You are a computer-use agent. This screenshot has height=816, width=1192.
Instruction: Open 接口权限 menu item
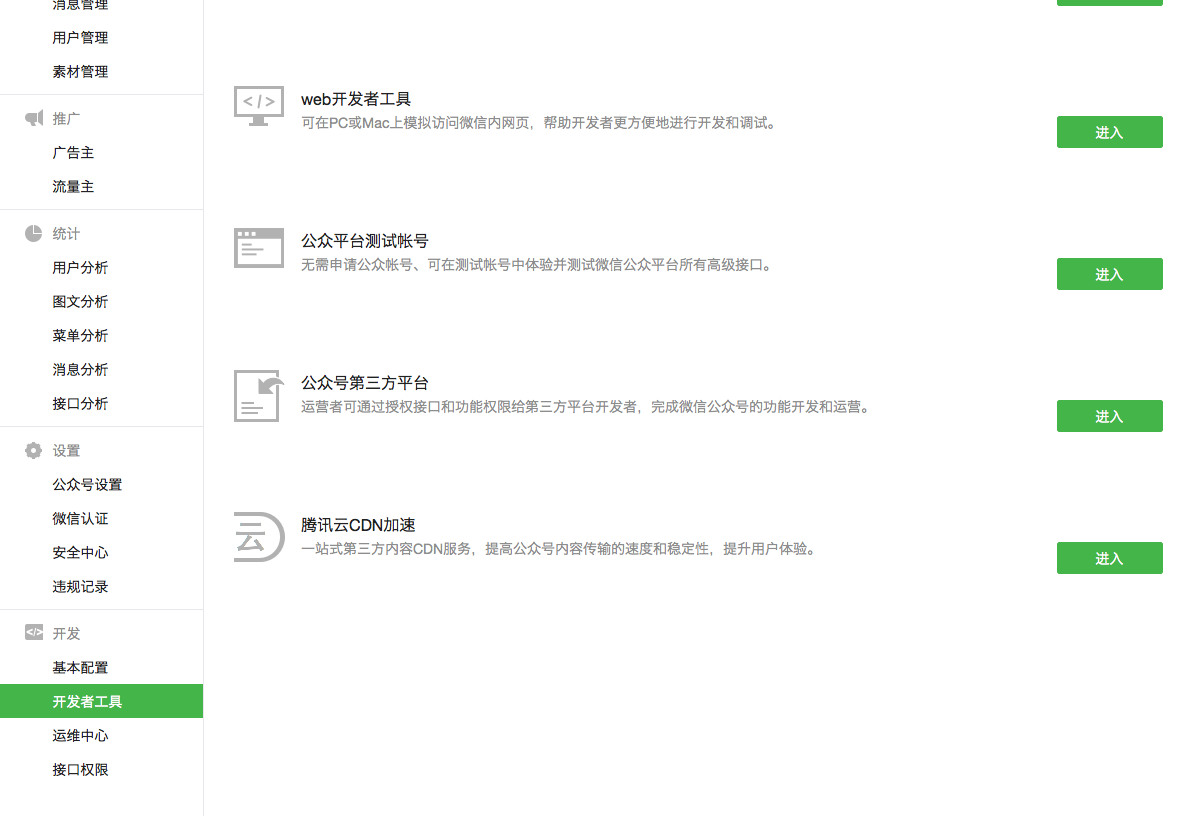point(80,770)
